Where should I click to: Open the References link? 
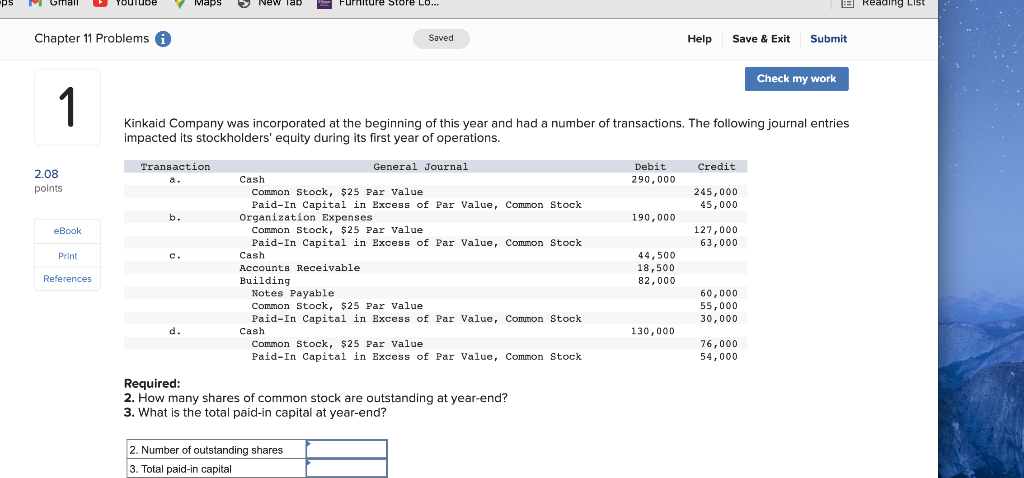[x=67, y=279]
